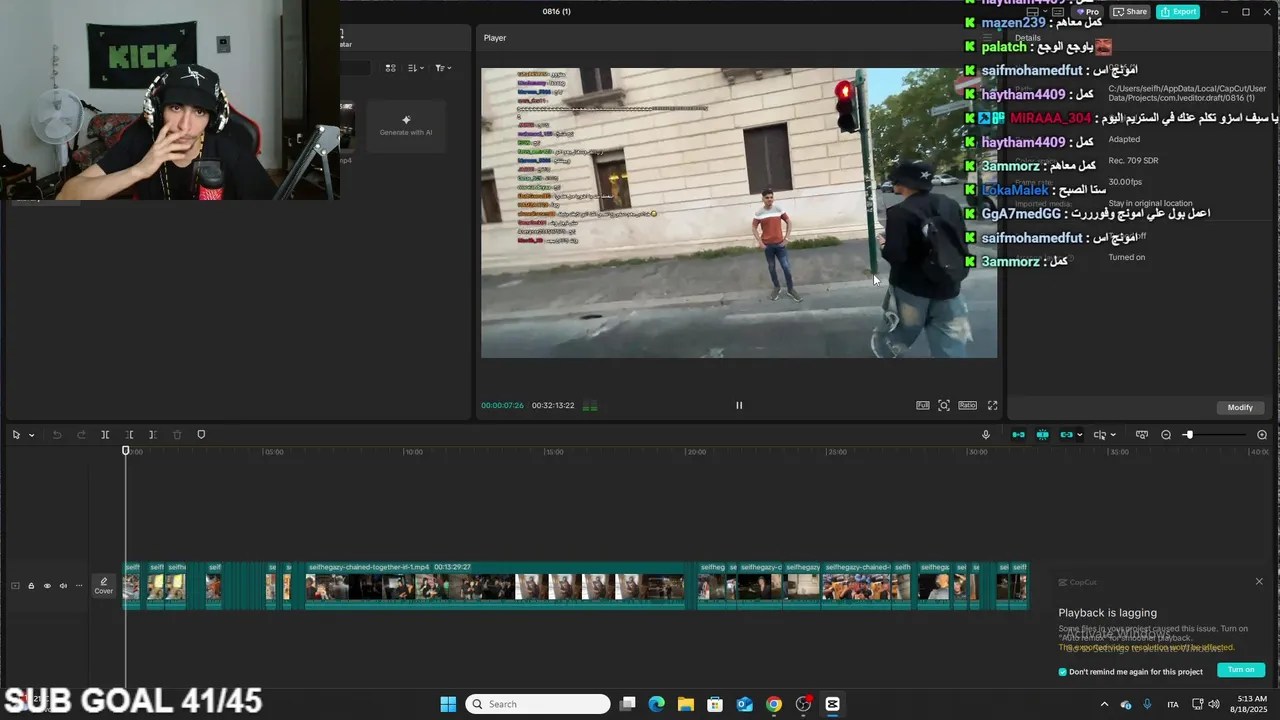Open the Details tab in right panel

point(1028,38)
